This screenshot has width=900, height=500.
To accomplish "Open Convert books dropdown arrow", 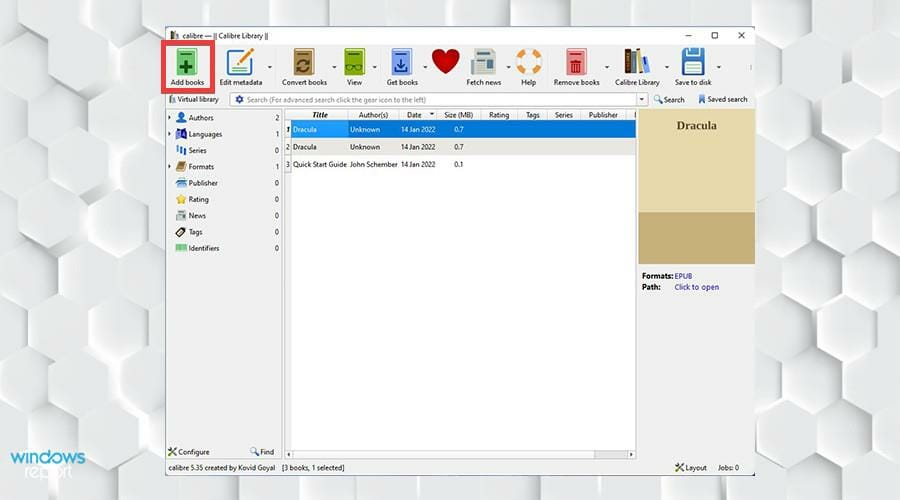I will [x=334, y=67].
